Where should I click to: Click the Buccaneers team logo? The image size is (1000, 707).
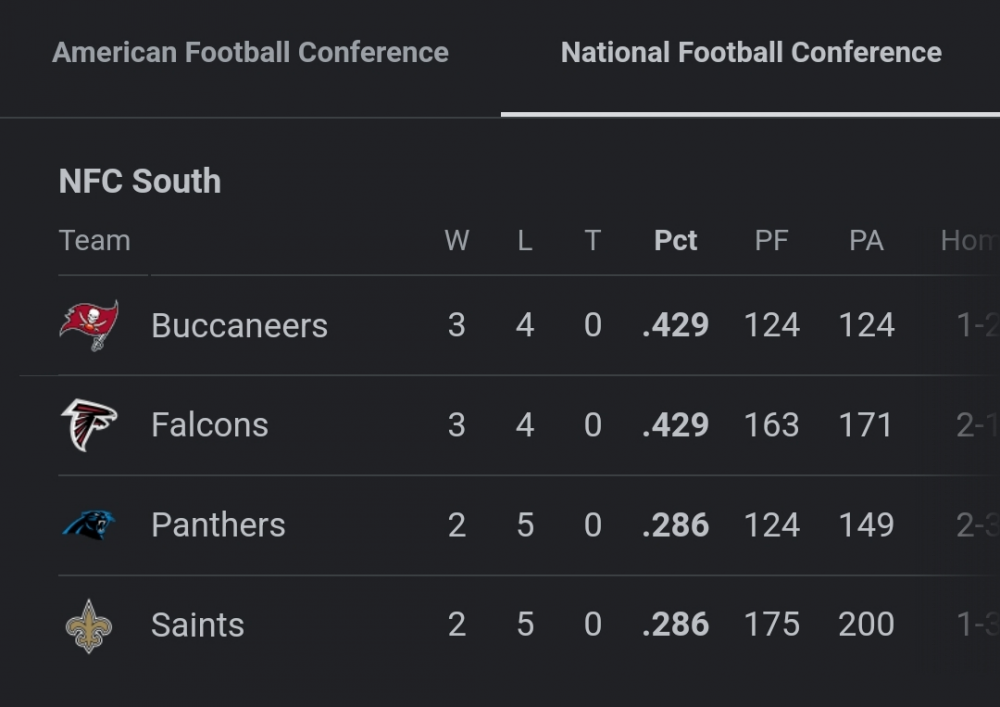(x=89, y=325)
